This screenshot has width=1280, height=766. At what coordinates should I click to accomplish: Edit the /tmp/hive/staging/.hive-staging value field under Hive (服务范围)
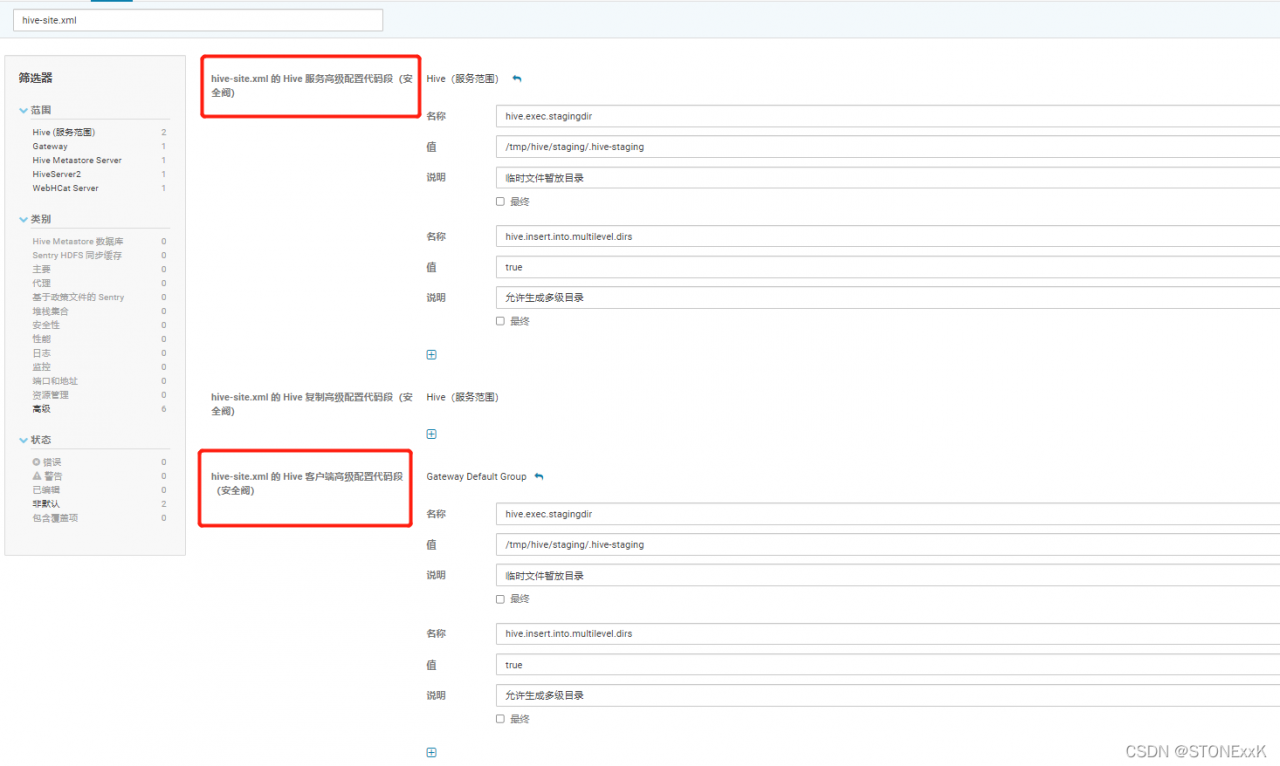pos(888,147)
